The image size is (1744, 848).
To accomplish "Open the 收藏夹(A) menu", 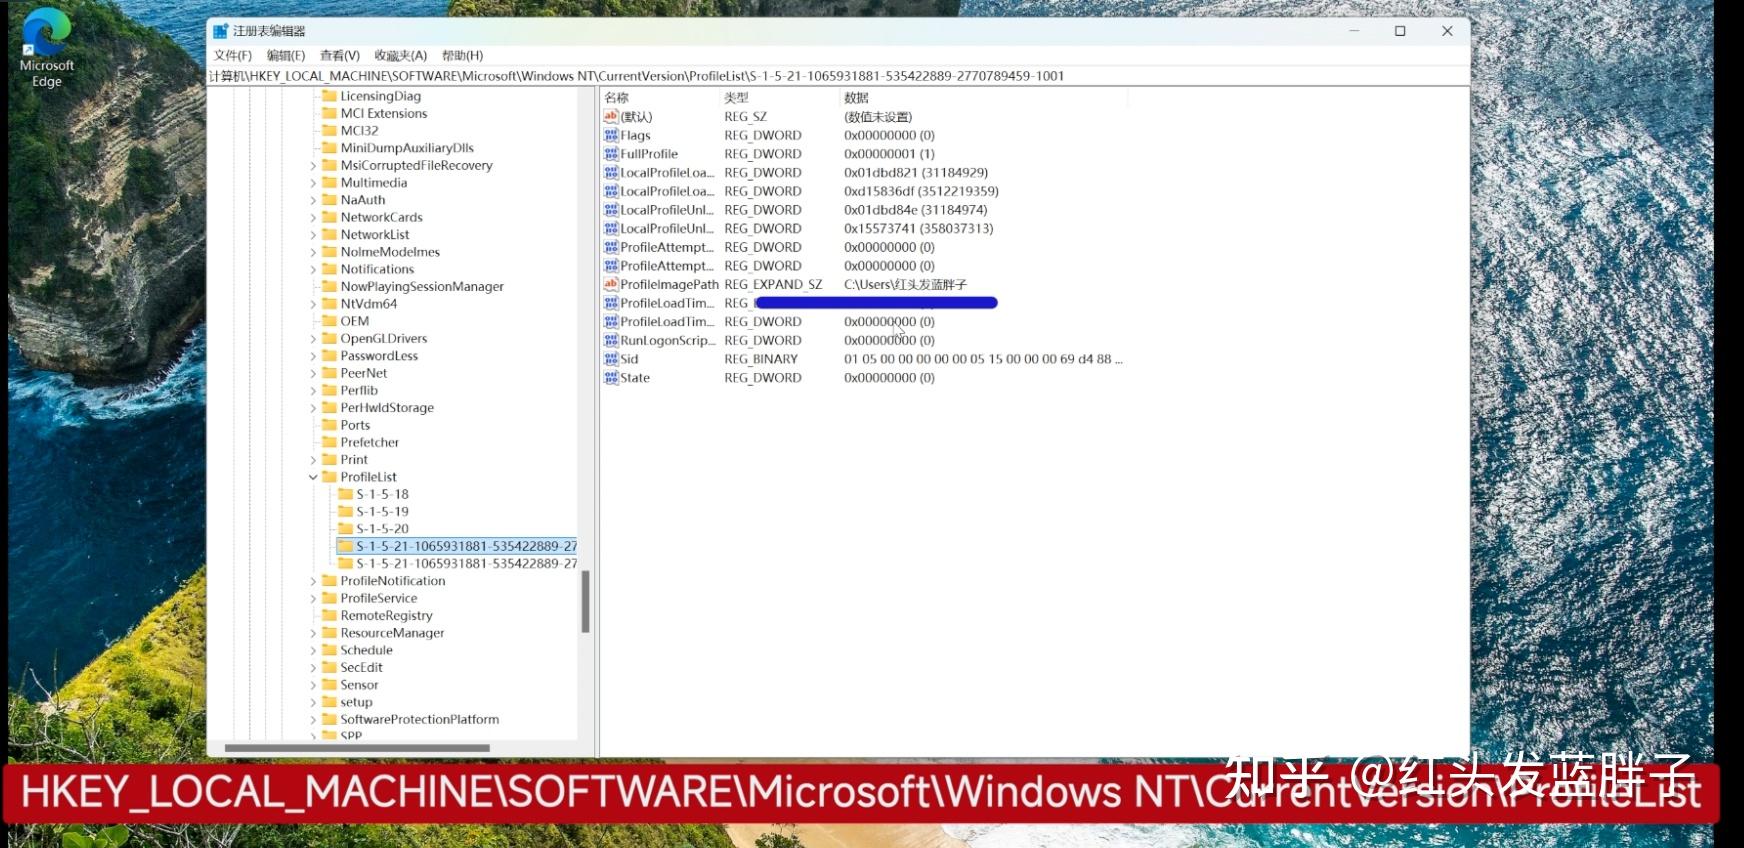I will tap(400, 56).
